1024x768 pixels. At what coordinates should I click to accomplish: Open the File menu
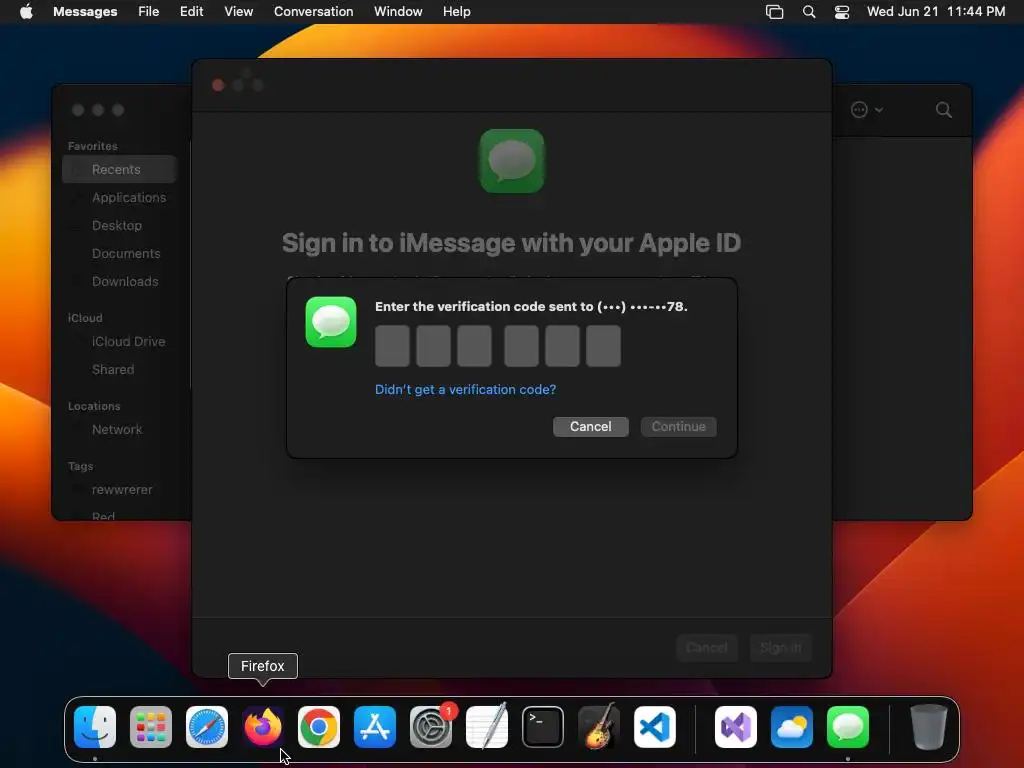click(148, 12)
